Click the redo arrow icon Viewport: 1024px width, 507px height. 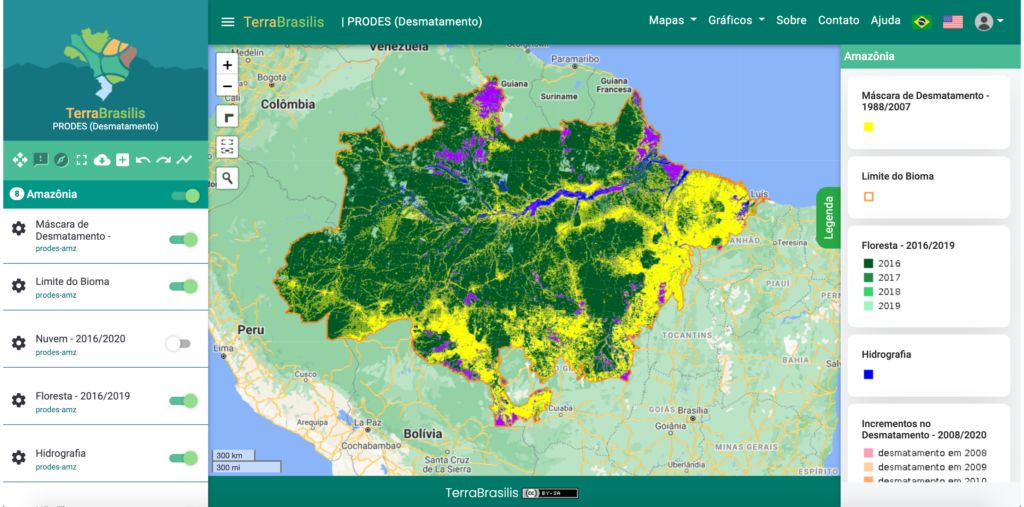[x=163, y=160]
